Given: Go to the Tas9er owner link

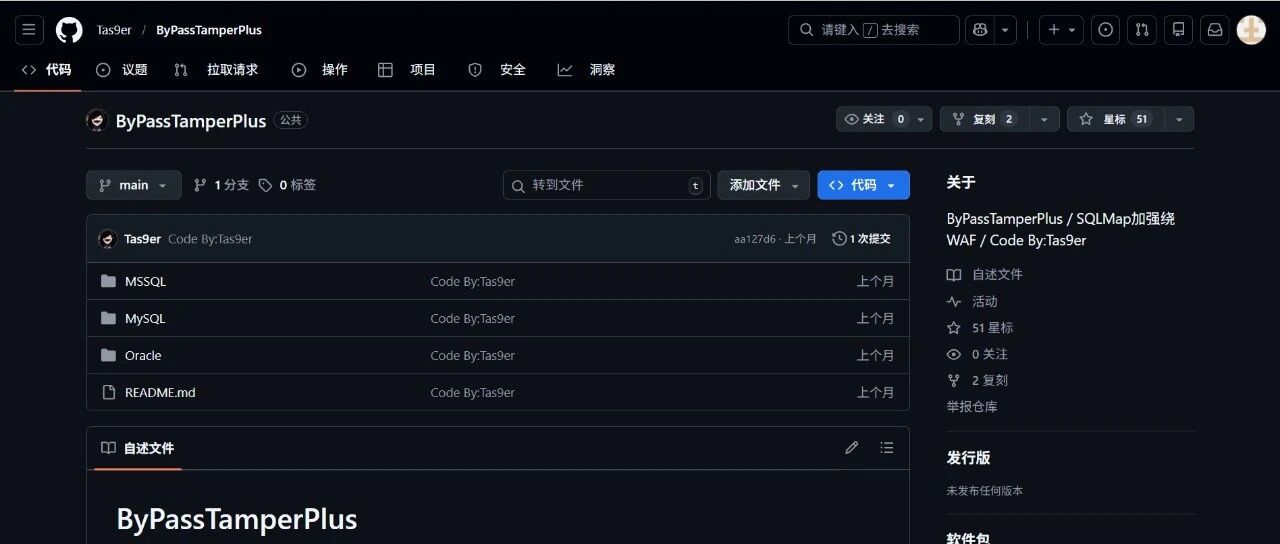Looking at the screenshot, I should coord(114,30).
